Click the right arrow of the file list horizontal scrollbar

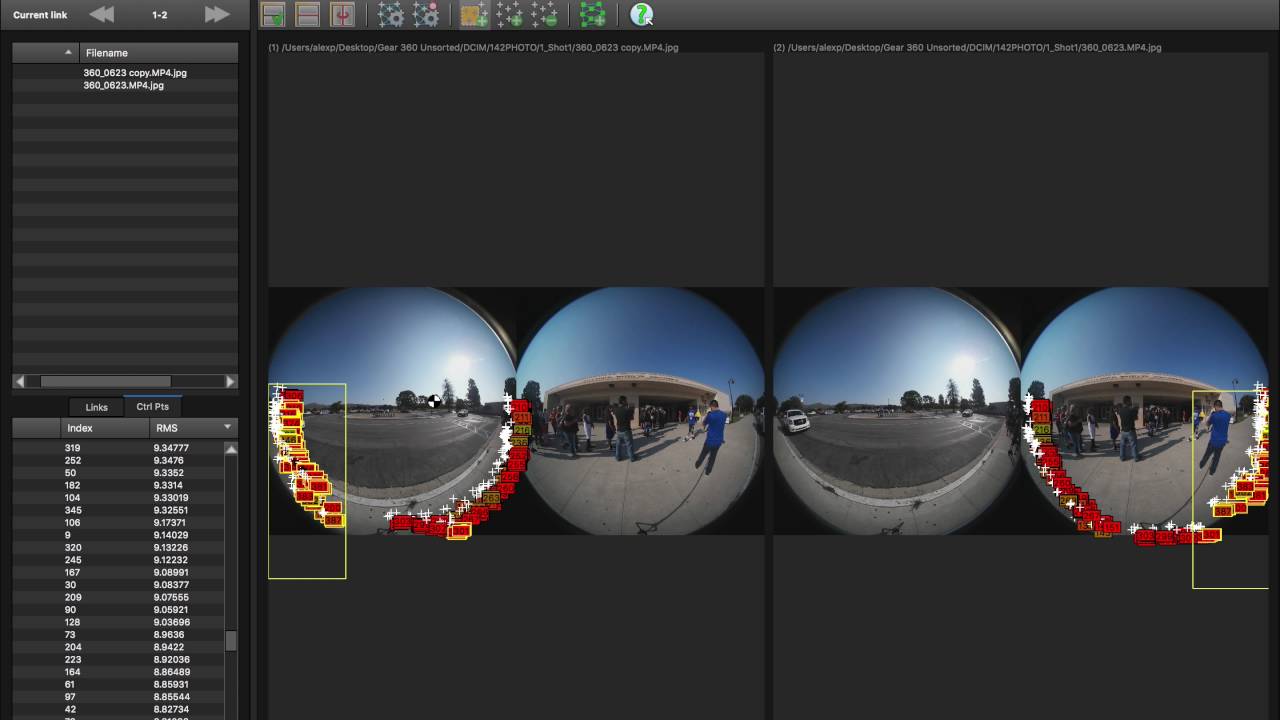(x=231, y=381)
